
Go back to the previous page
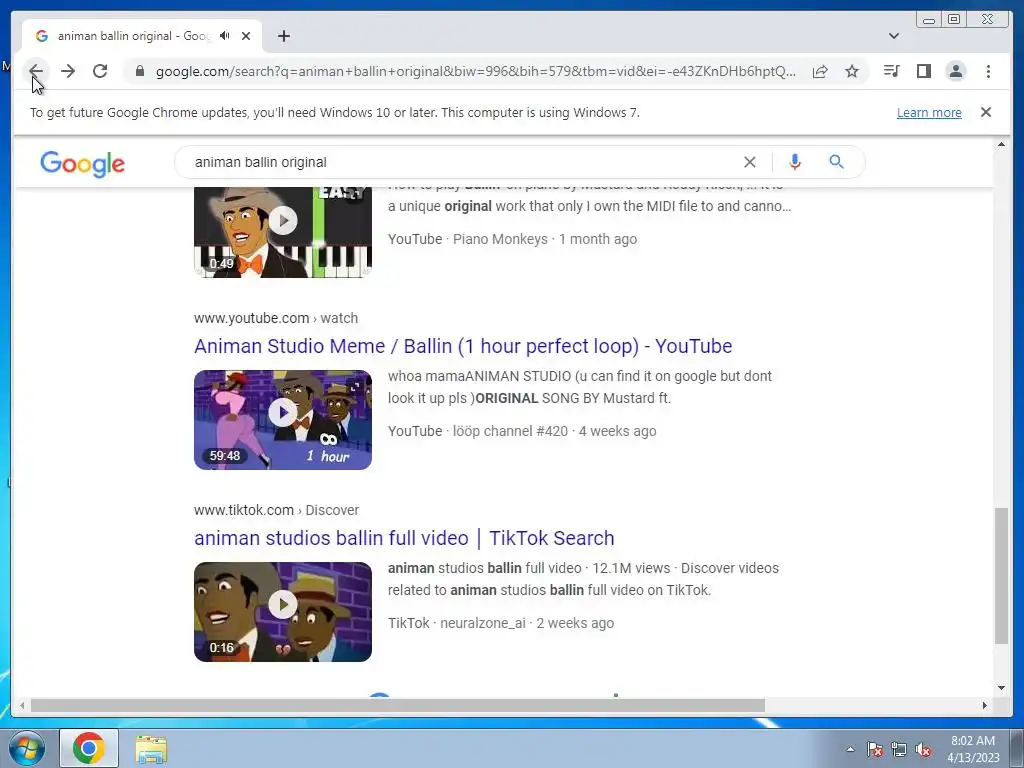tap(36, 71)
